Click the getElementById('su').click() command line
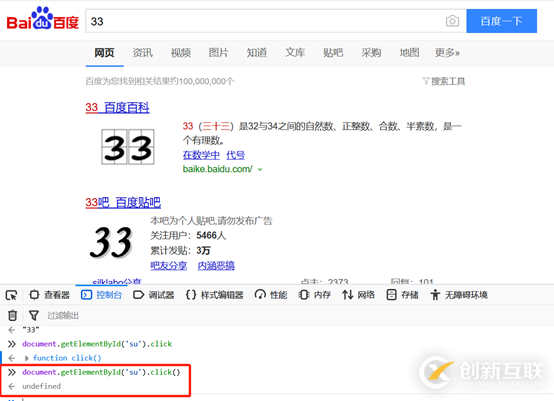The height and width of the screenshot is (401, 554). [101, 372]
